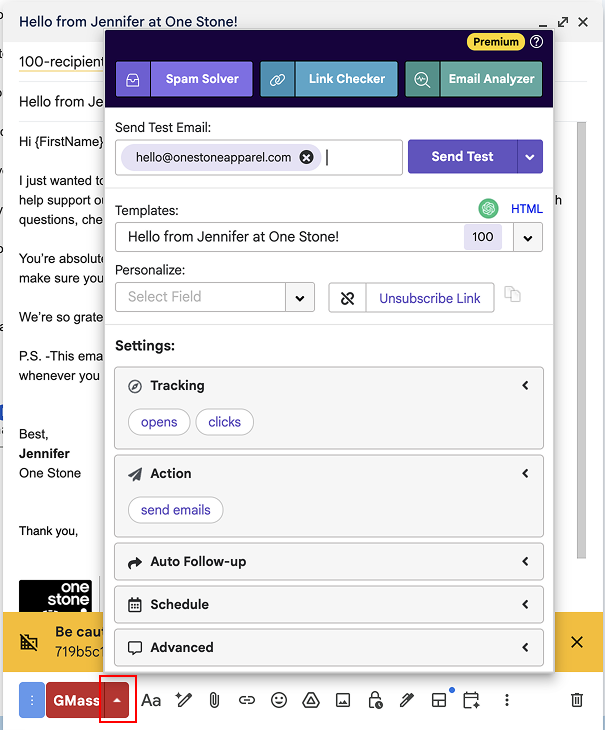Viewport: 605px width, 730px height.
Task: Collapse the Tracking settings section
Action: [525, 385]
